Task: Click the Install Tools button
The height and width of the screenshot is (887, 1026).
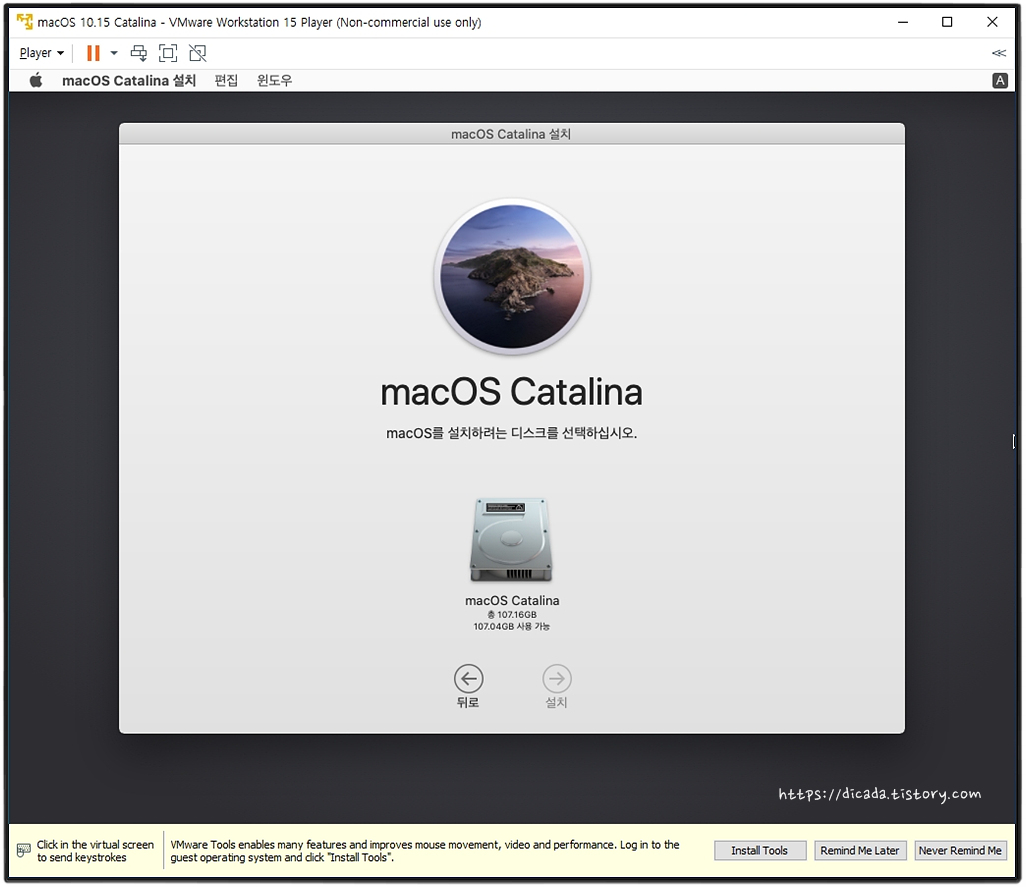Action: pyautogui.click(x=760, y=850)
